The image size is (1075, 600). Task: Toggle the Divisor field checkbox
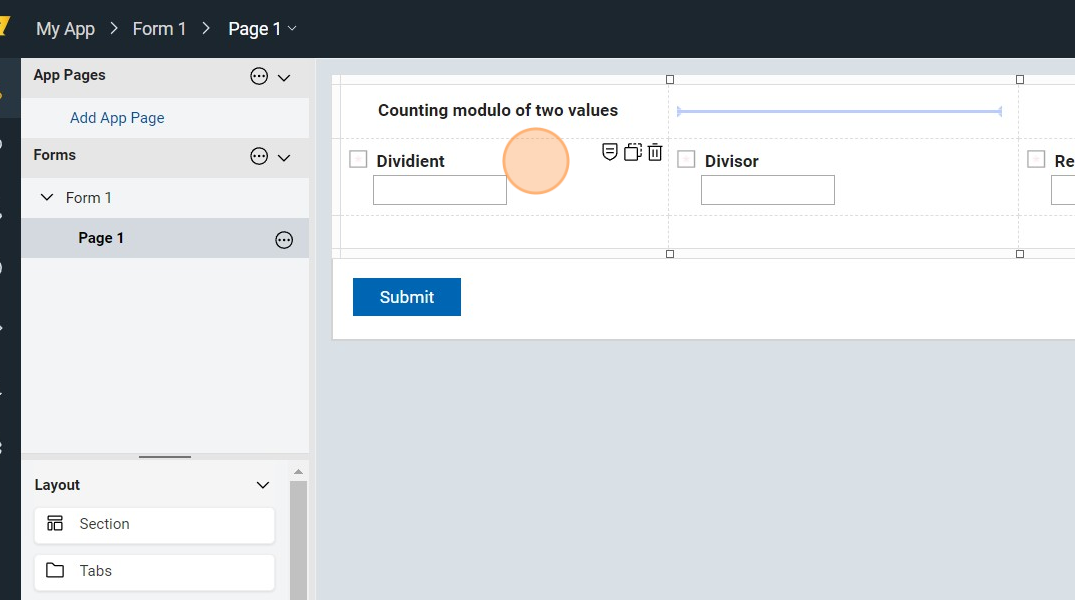(x=686, y=160)
